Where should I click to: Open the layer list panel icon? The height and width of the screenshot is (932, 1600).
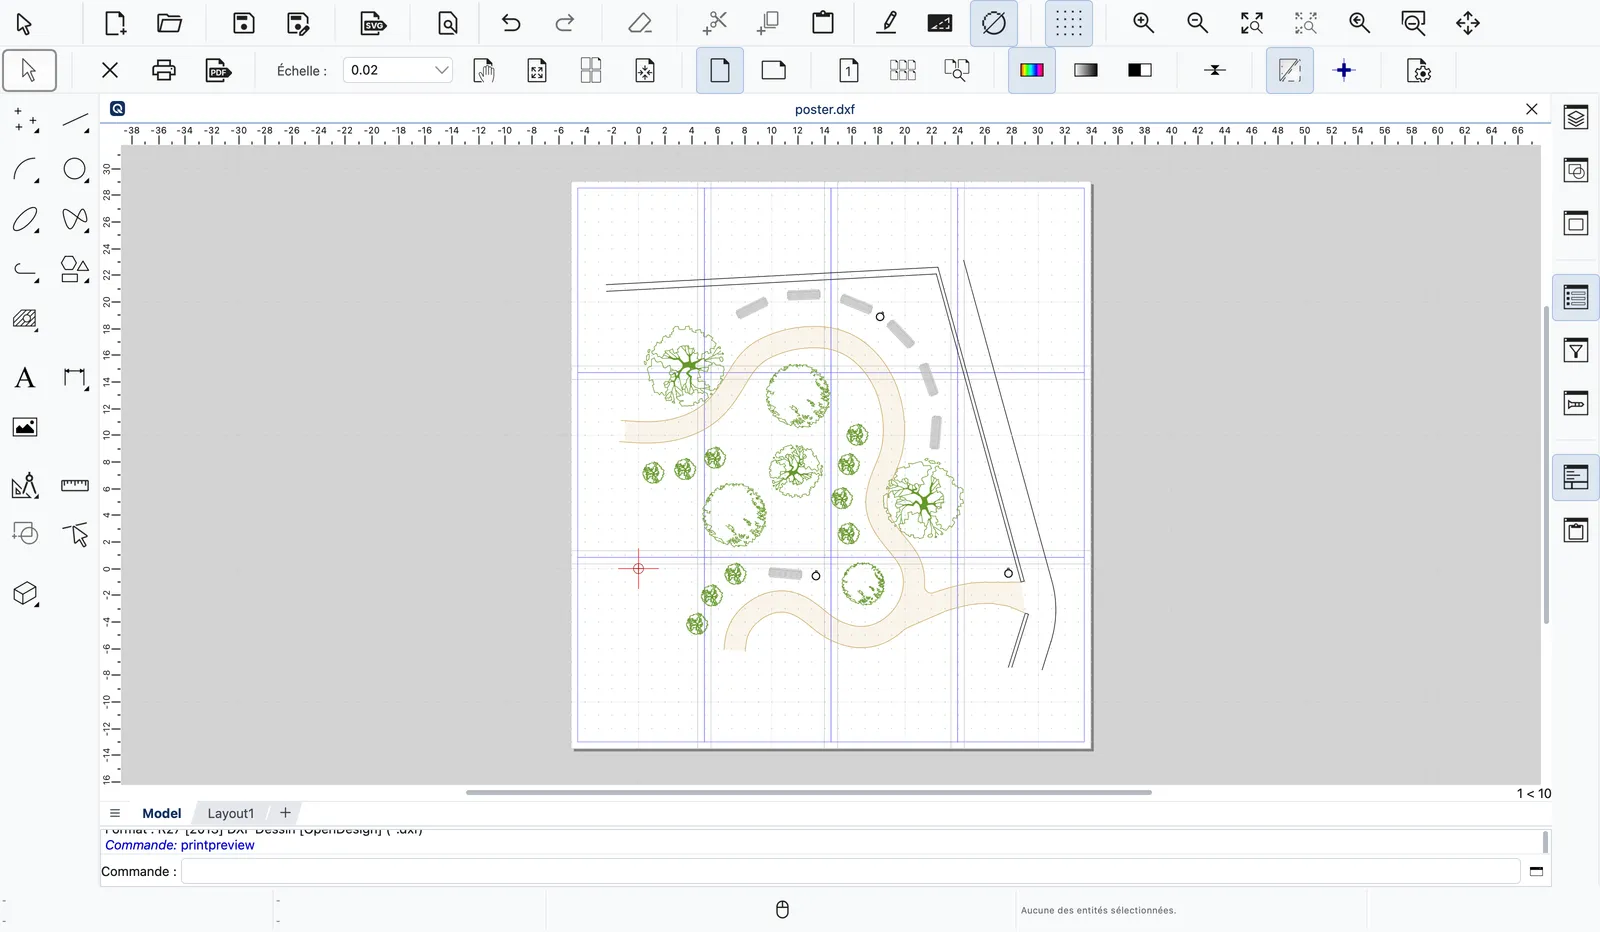coord(1576,297)
